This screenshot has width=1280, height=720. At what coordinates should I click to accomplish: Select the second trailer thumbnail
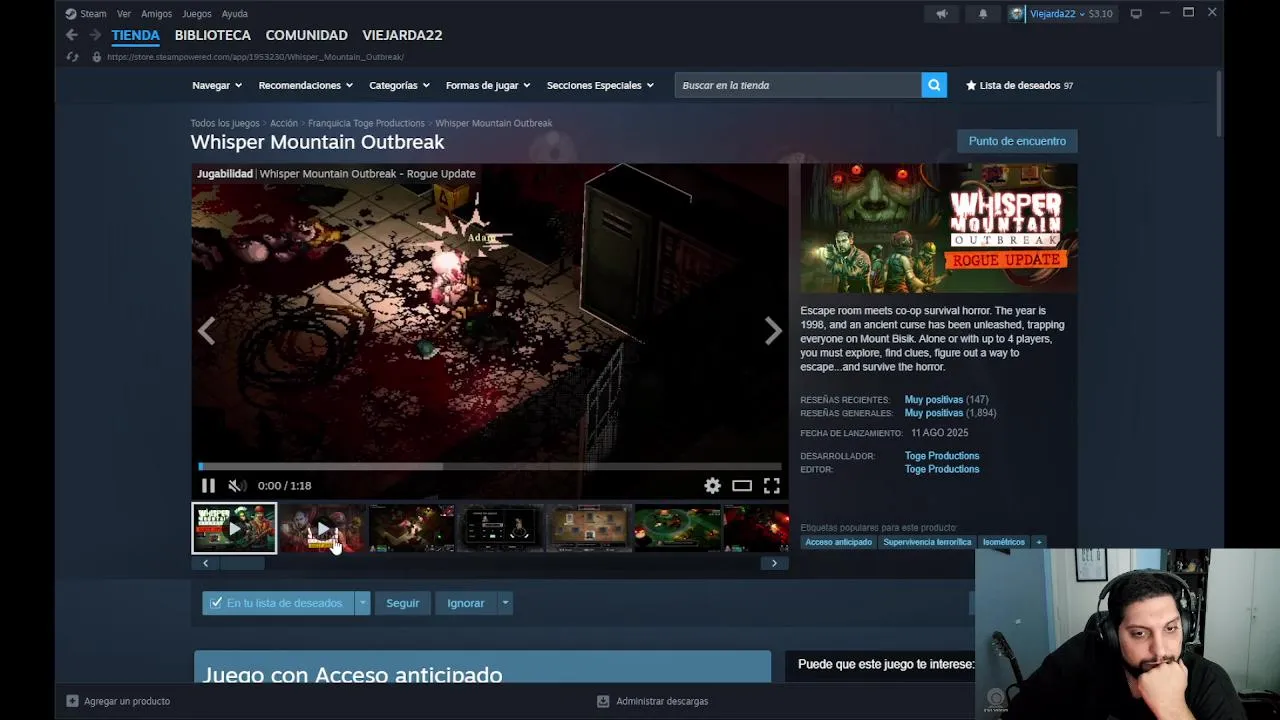click(x=322, y=528)
